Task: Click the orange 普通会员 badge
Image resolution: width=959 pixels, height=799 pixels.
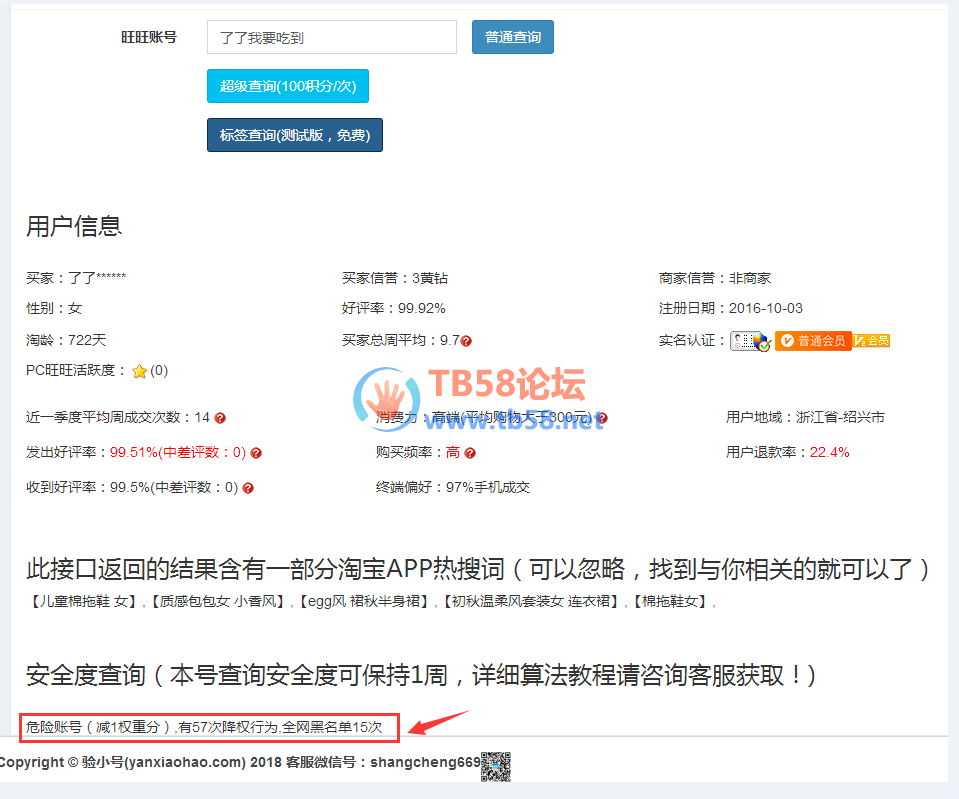Action: click(812, 341)
